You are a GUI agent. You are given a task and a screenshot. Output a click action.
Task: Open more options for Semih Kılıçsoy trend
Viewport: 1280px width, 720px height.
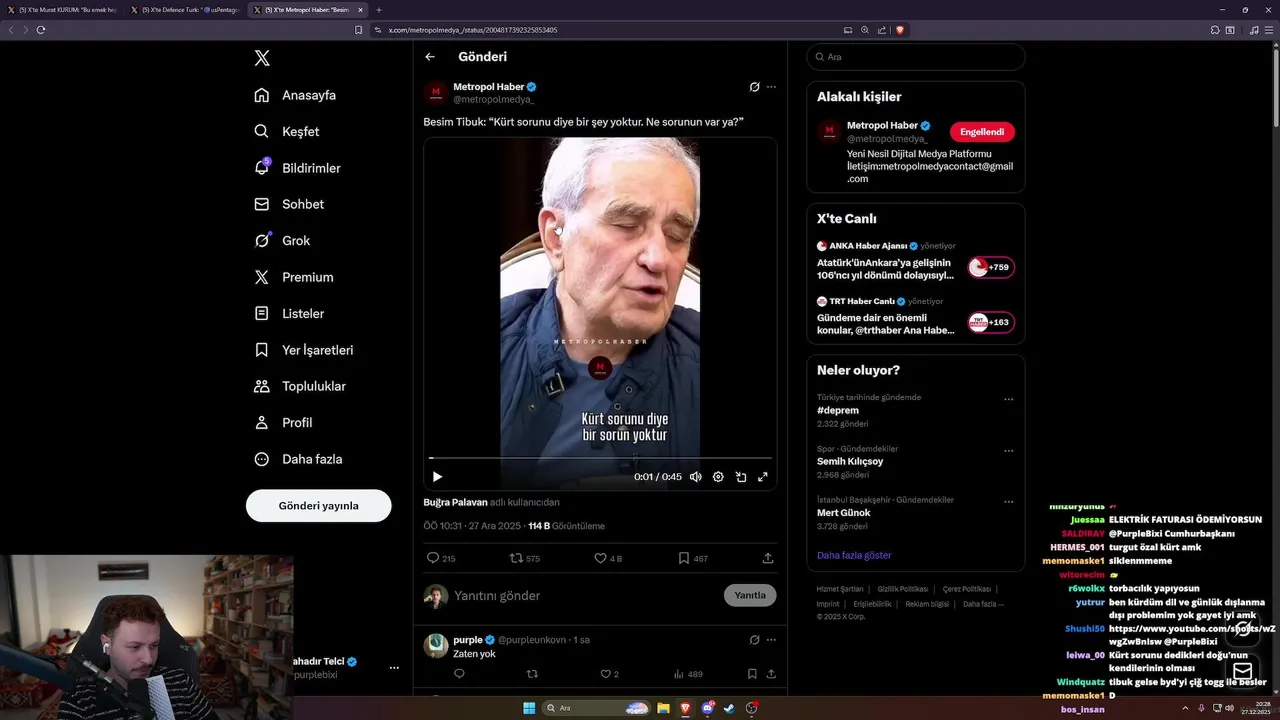[1008, 450]
